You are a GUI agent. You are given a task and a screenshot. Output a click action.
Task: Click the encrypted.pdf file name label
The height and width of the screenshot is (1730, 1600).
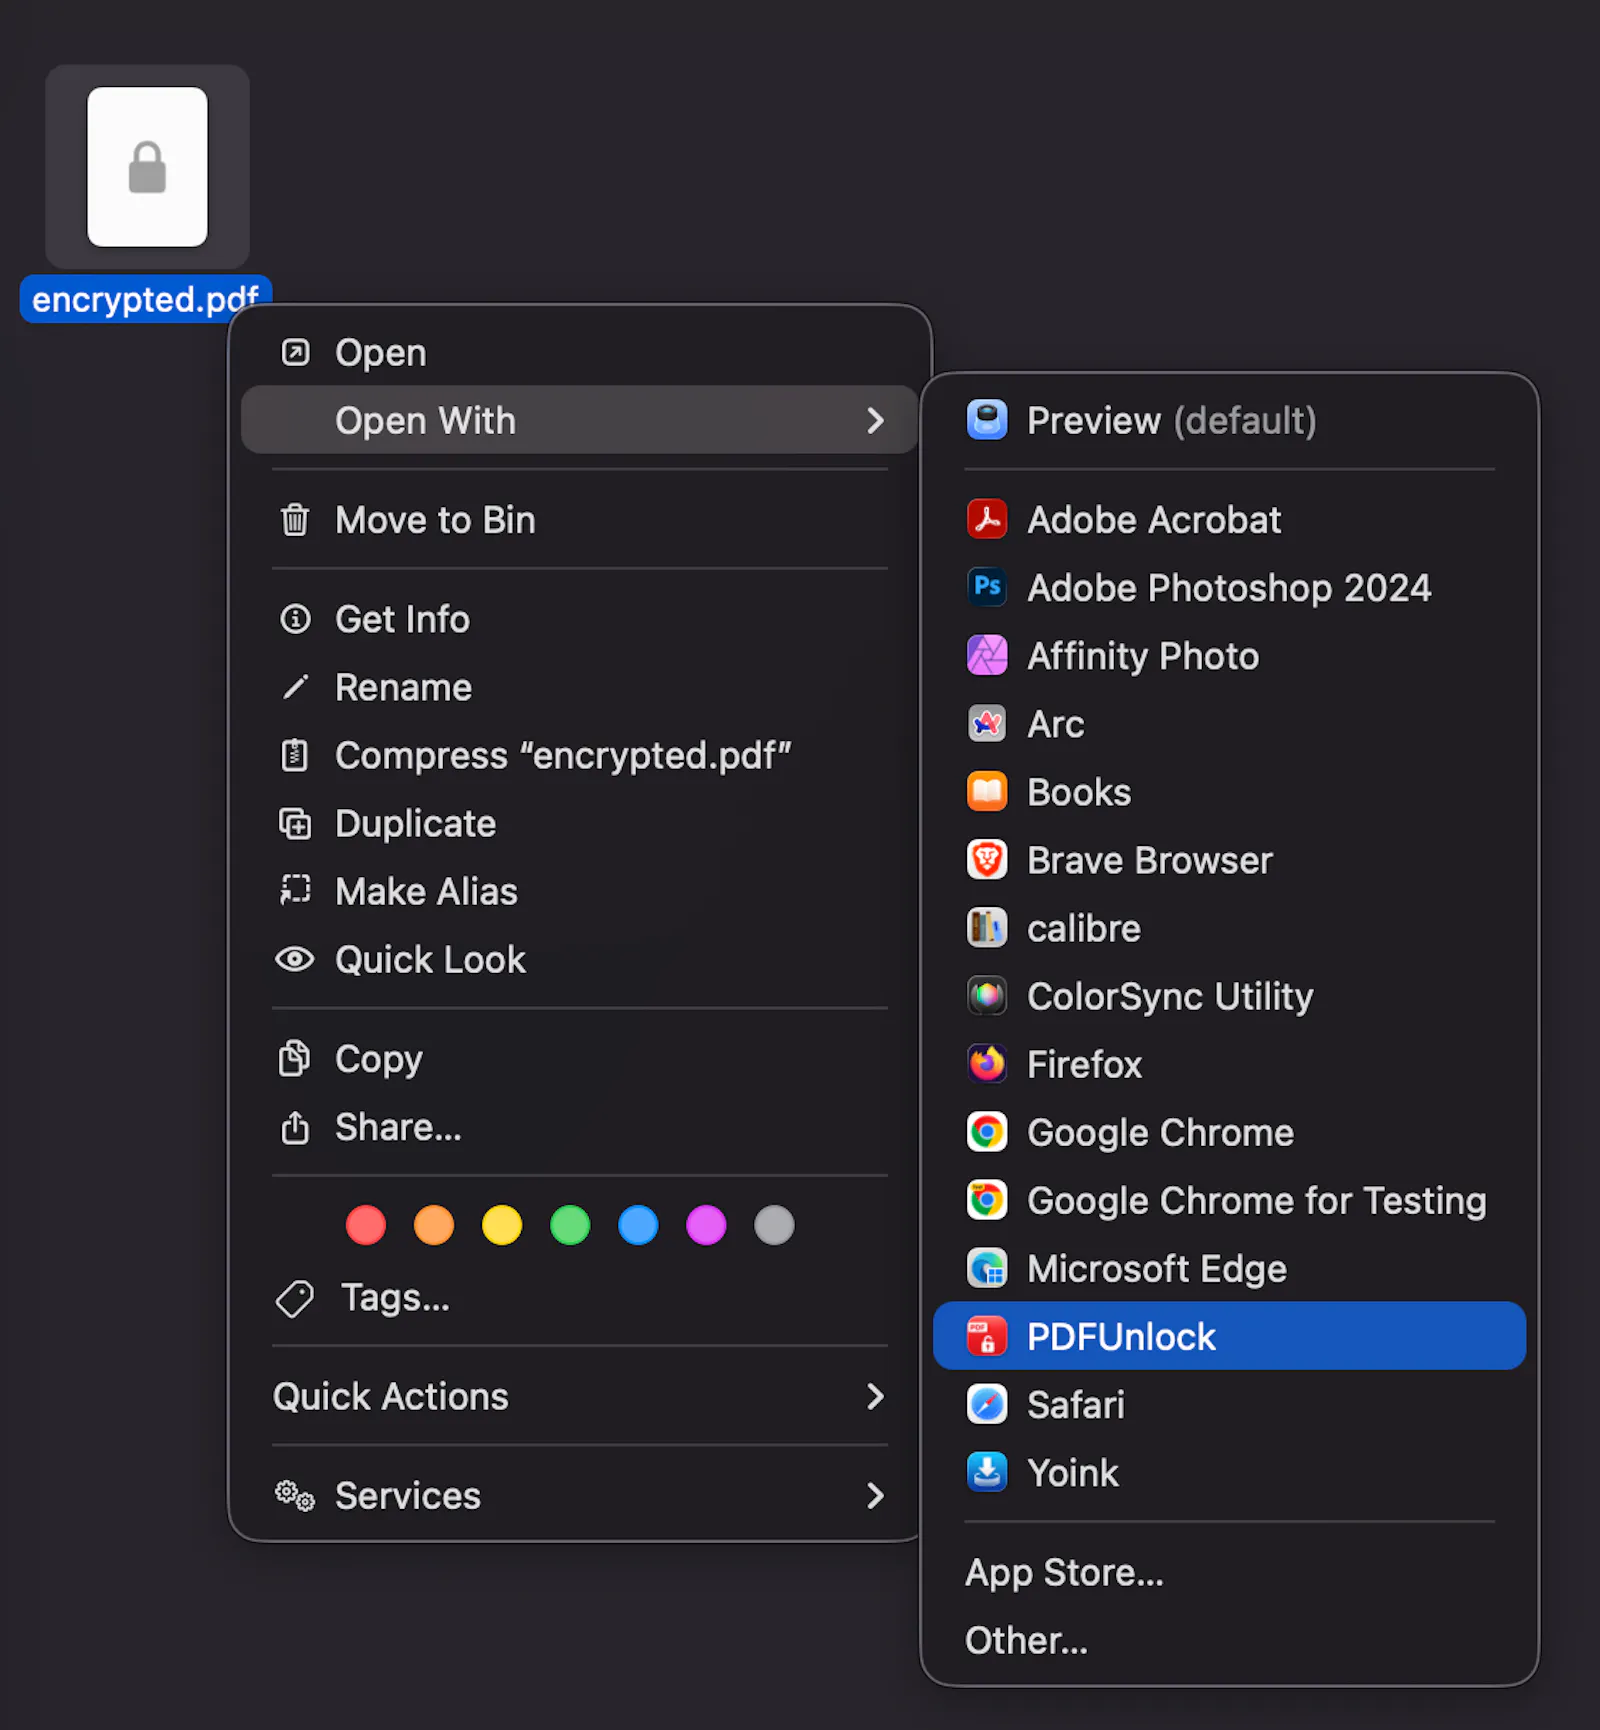click(146, 298)
